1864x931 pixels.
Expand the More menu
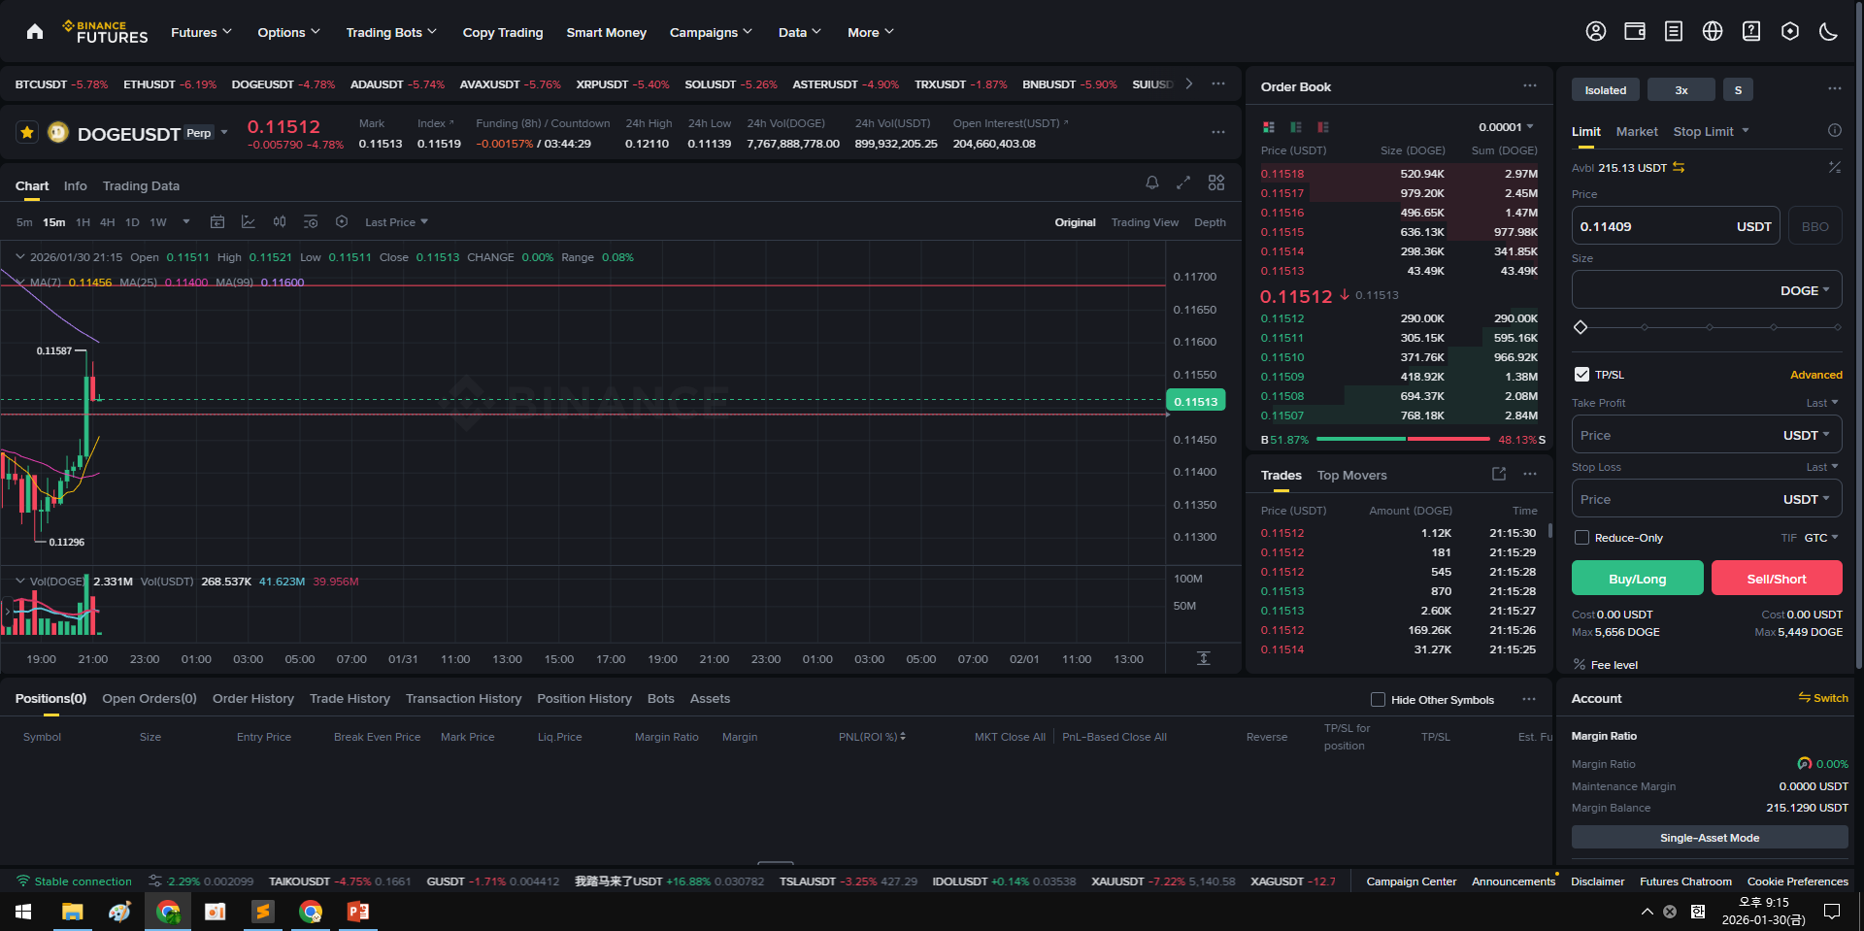(x=870, y=32)
